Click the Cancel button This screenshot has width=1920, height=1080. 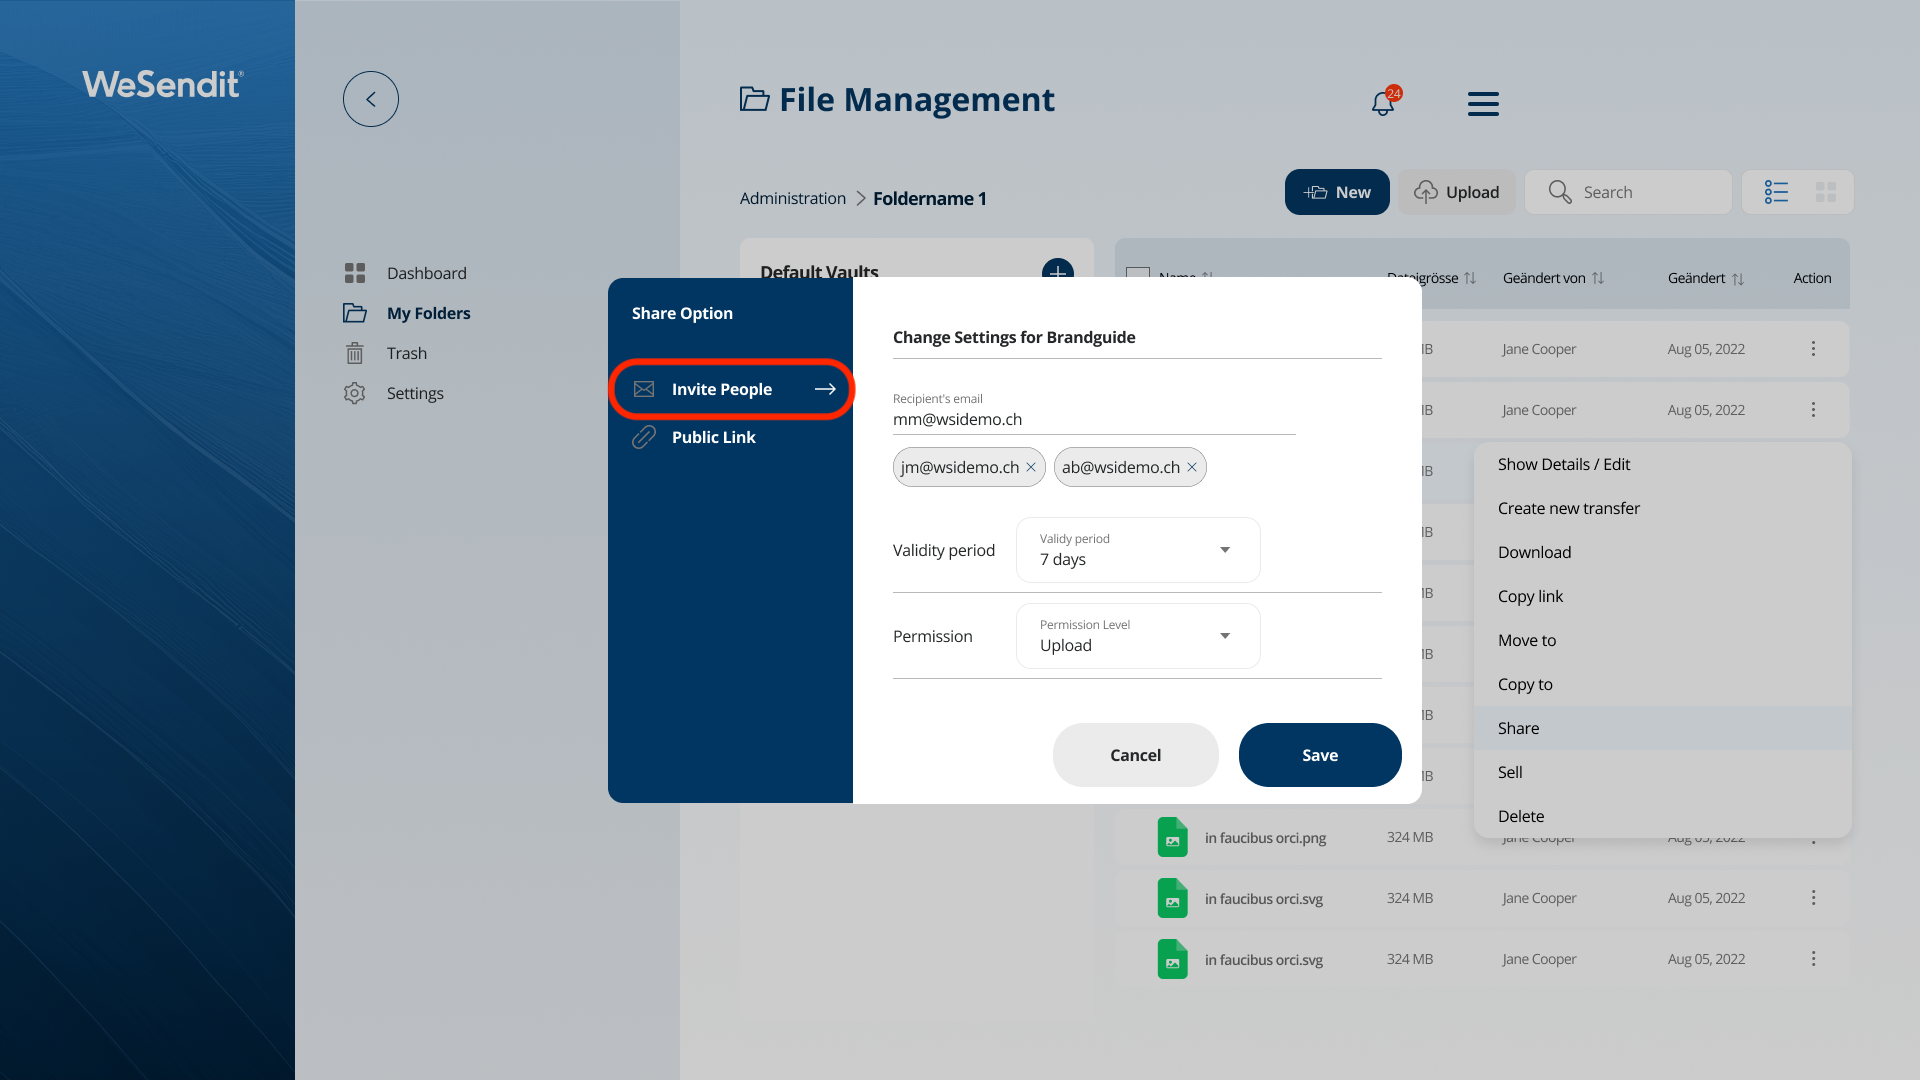1135,755
